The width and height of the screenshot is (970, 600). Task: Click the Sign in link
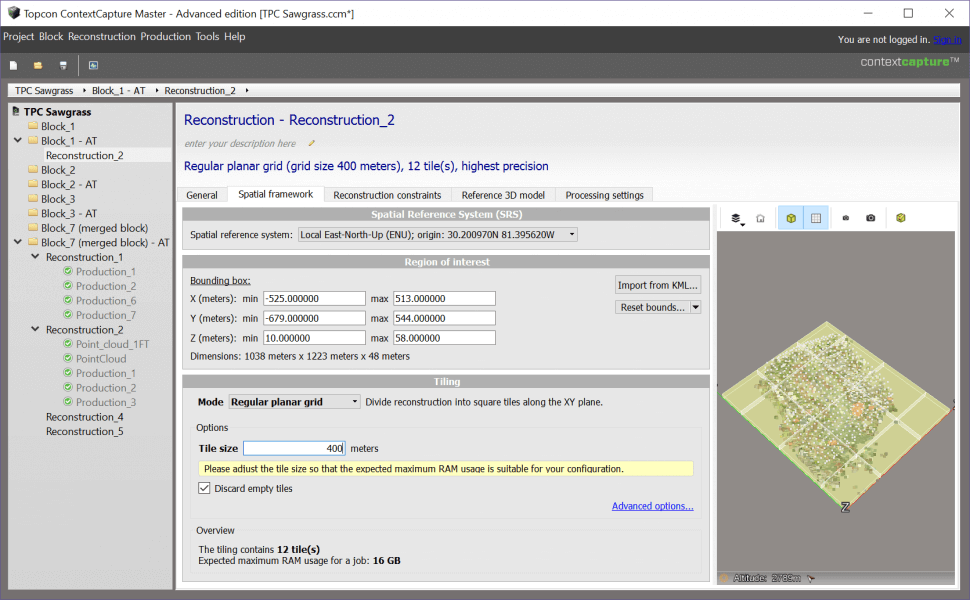click(947, 40)
